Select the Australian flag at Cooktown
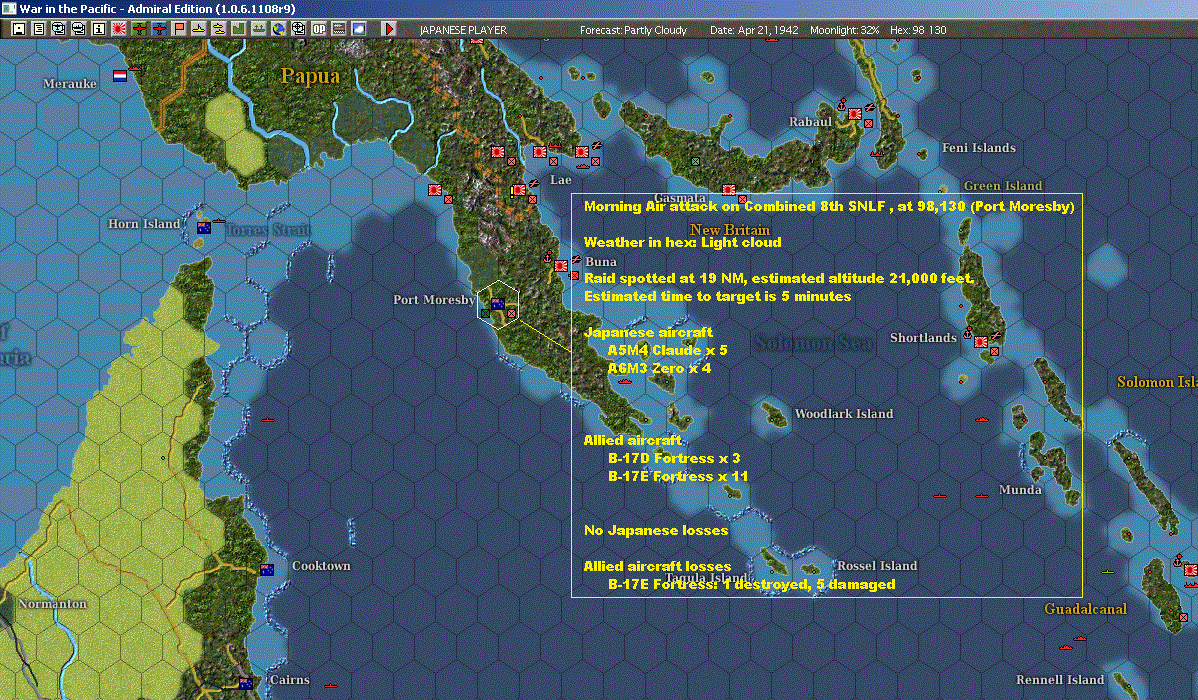Viewport: 1198px width, 700px height. pos(267,569)
